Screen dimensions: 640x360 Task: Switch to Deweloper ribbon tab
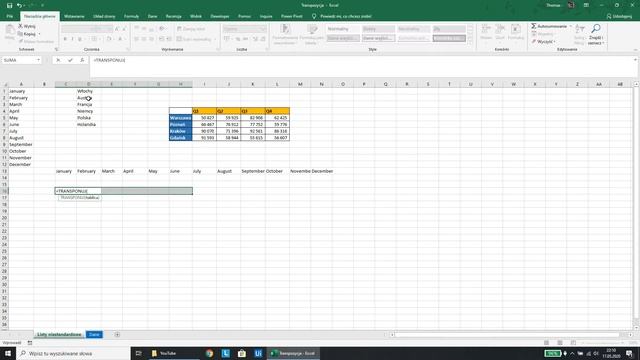(x=220, y=16)
